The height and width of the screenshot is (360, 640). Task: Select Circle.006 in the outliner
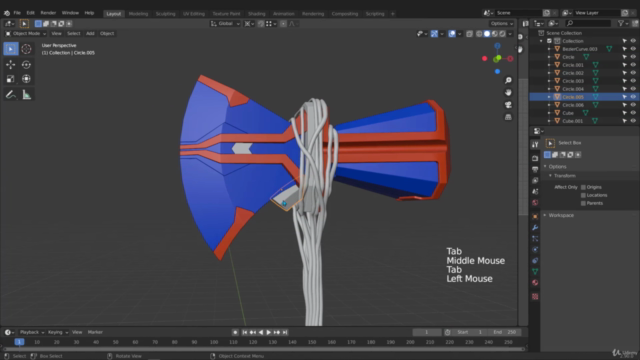pyautogui.click(x=573, y=105)
